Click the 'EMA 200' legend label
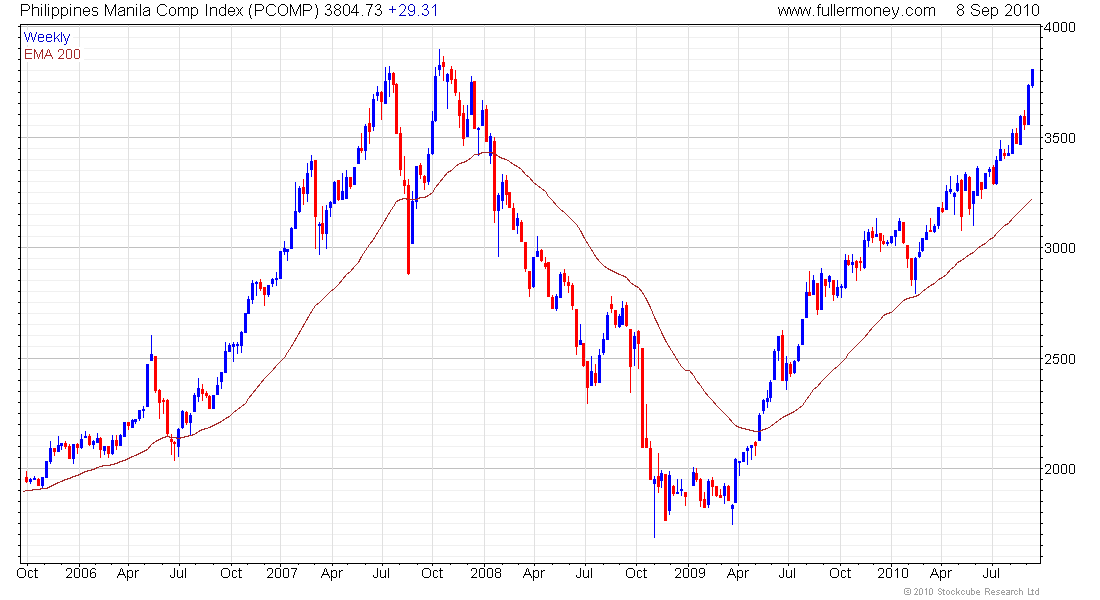1100x600 pixels. click(52, 54)
